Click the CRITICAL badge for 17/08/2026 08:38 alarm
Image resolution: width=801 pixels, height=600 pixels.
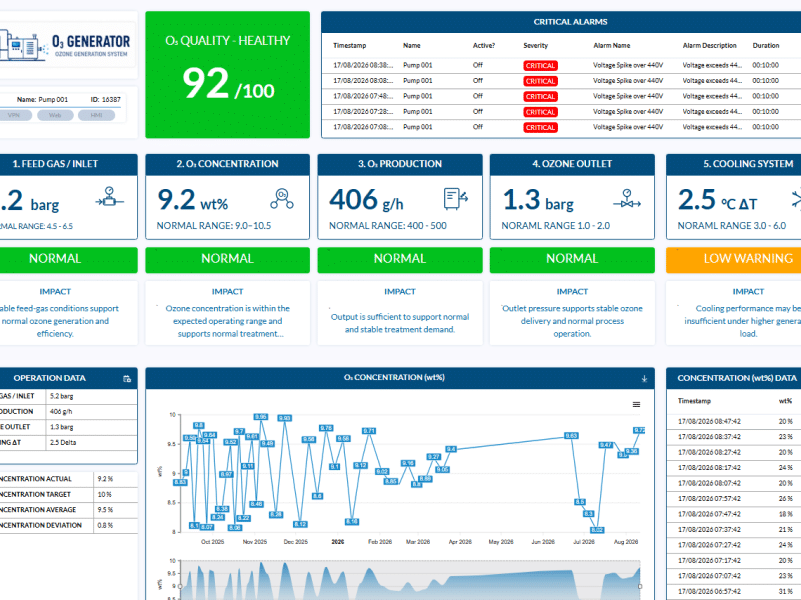coord(540,65)
